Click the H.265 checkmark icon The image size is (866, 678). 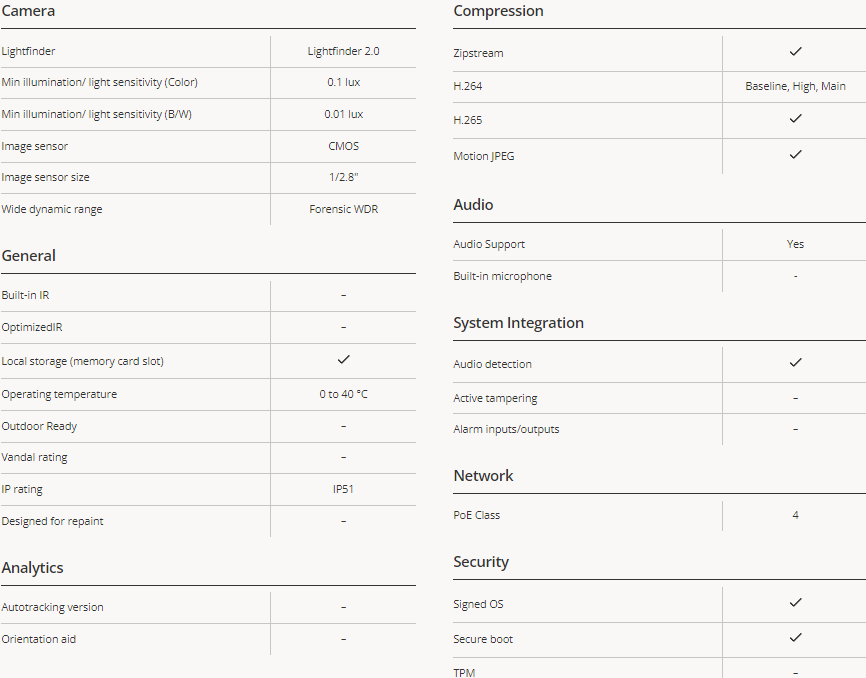click(795, 118)
